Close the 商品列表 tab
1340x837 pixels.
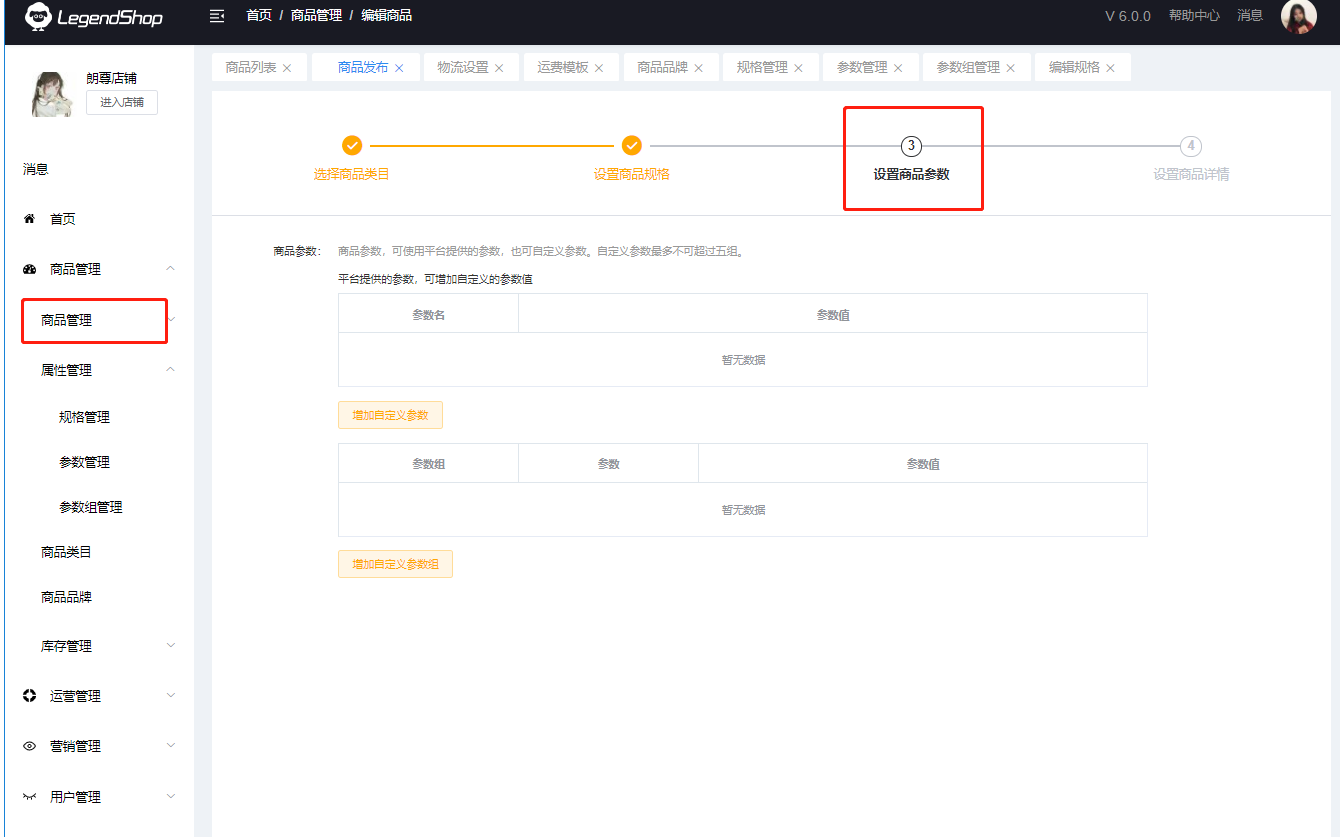point(287,68)
